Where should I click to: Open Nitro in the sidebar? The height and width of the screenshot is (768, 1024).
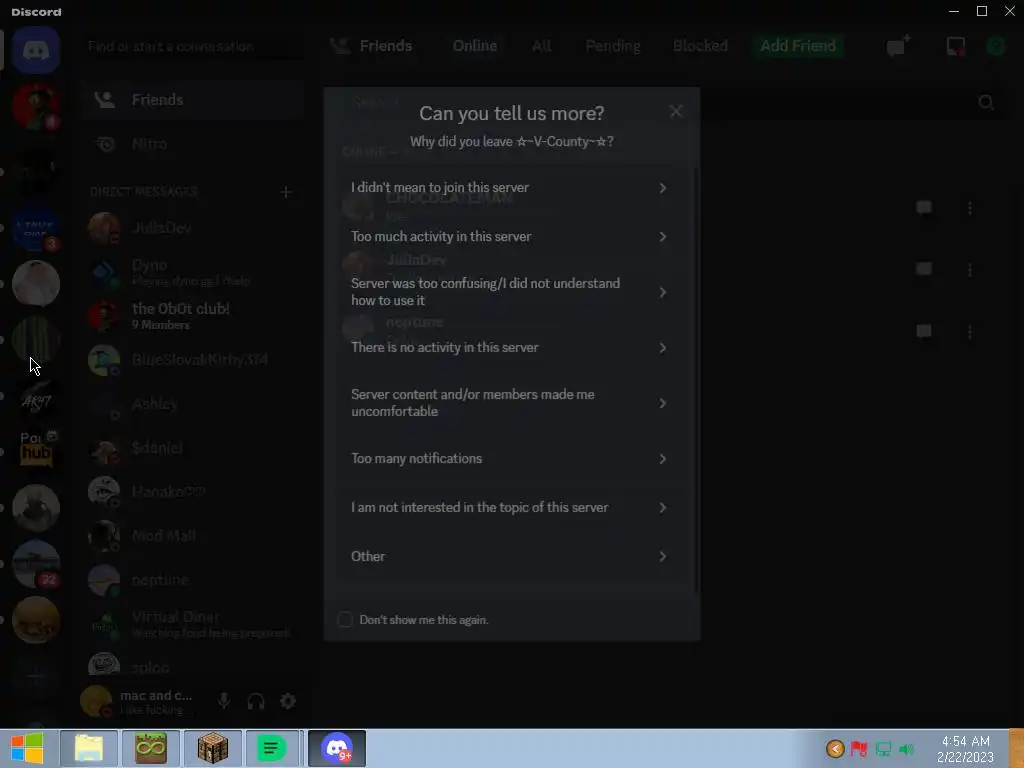coord(193,144)
